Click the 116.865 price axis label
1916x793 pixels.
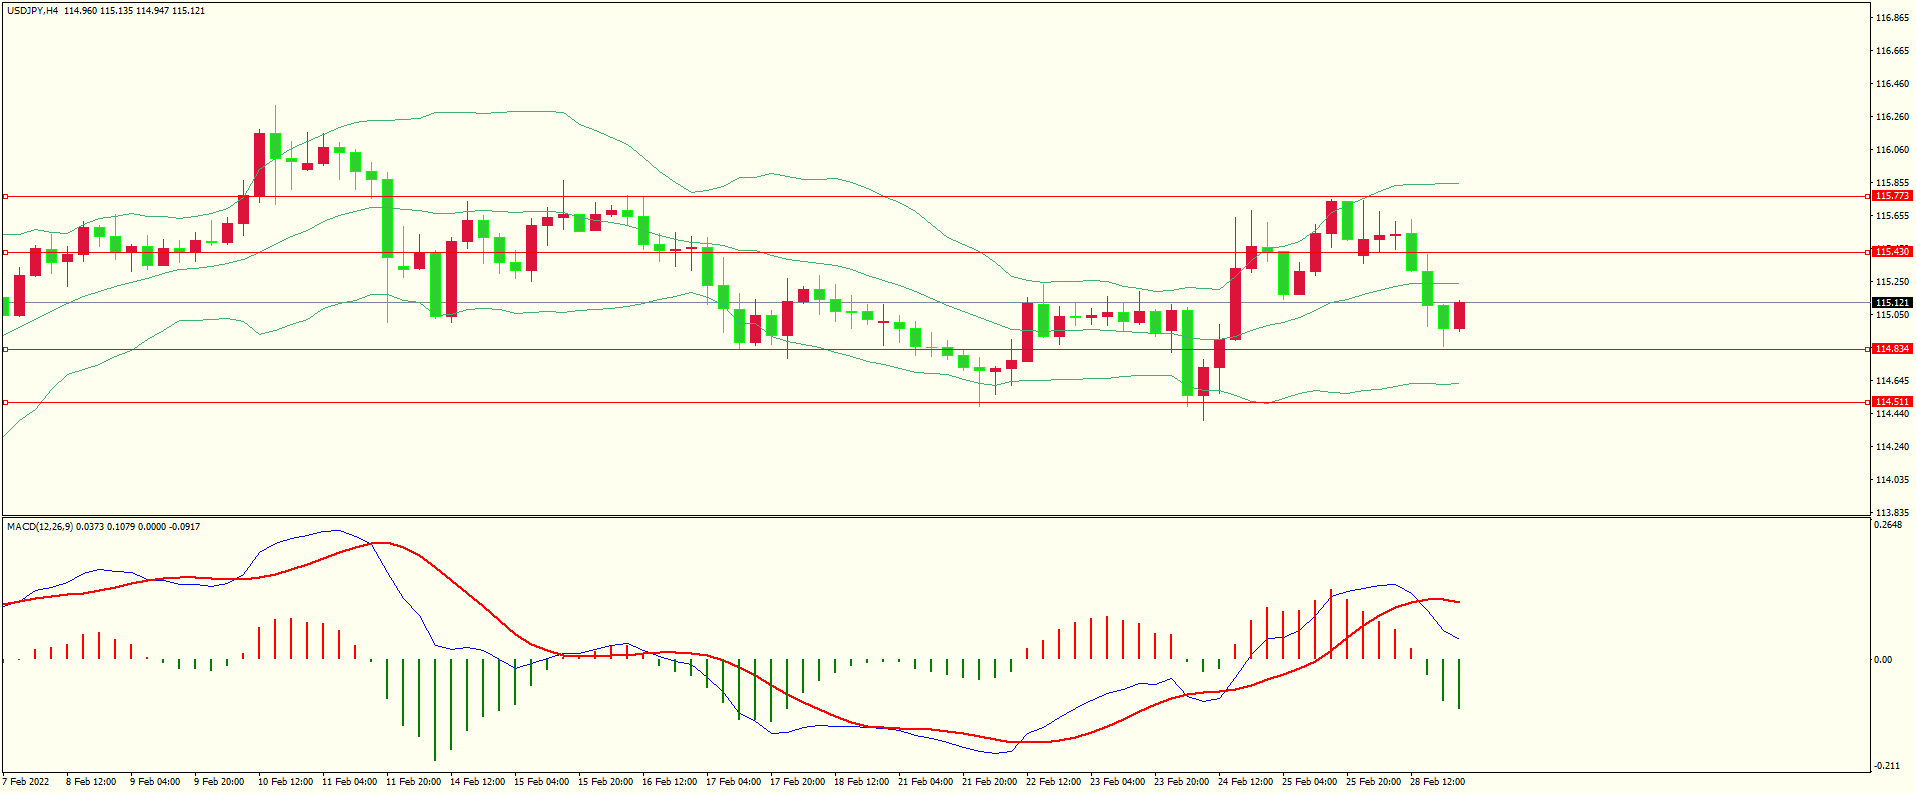(x=1892, y=18)
